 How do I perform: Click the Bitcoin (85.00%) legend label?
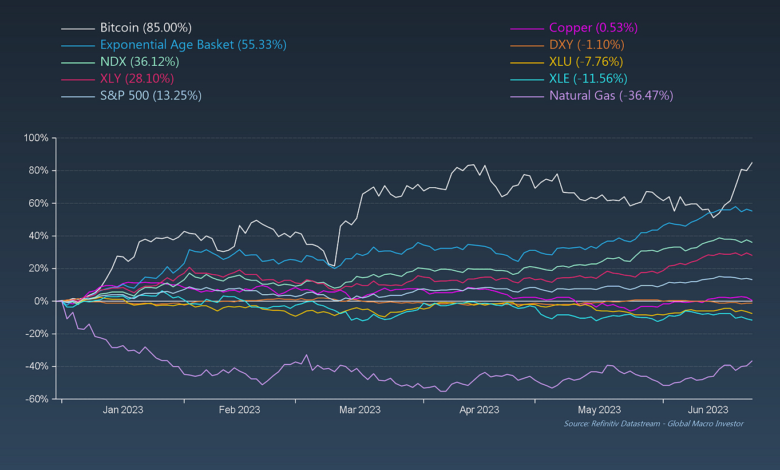click(146, 27)
